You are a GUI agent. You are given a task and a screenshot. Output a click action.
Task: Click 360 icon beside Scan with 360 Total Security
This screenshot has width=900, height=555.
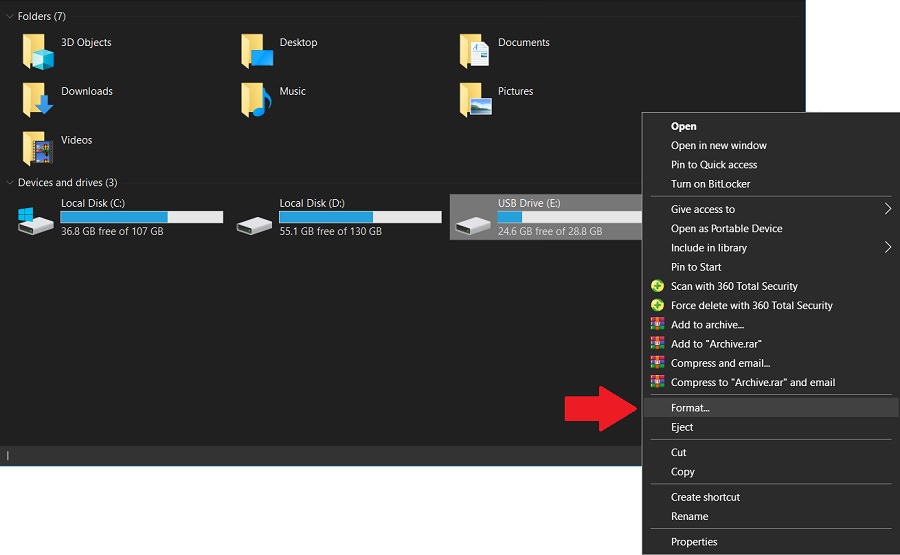(657, 286)
